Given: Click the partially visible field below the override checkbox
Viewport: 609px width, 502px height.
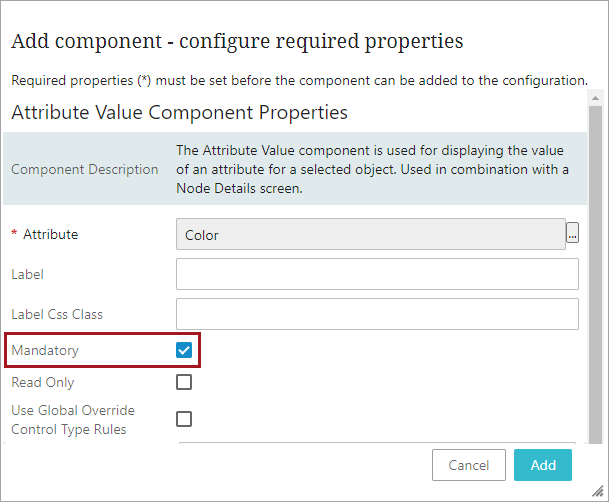Looking at the screenshot, I should 377,444.
